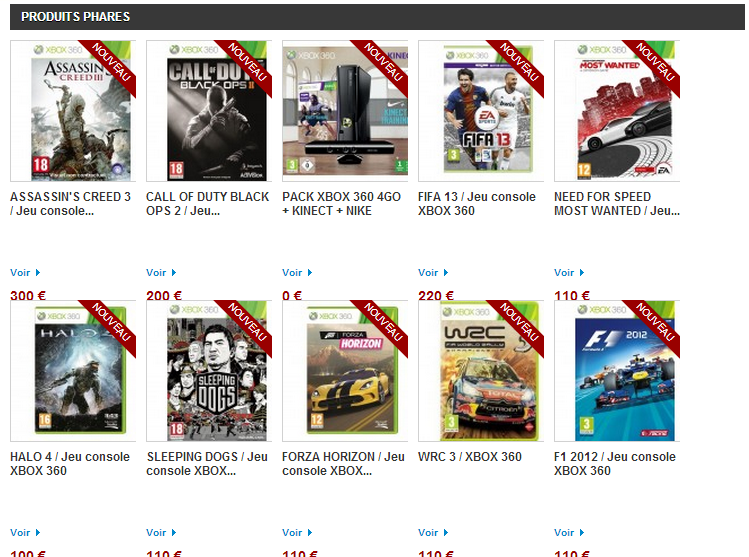Click the F1 2012 product title
The height and width of the screenshot is (557, 749).
[615, 464]
